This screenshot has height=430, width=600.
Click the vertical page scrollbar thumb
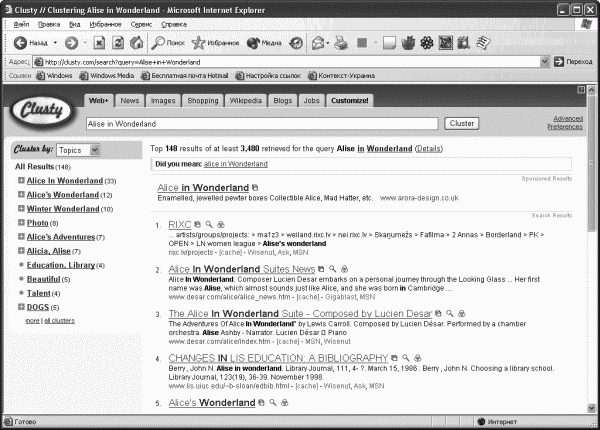(x=592, y=163)
